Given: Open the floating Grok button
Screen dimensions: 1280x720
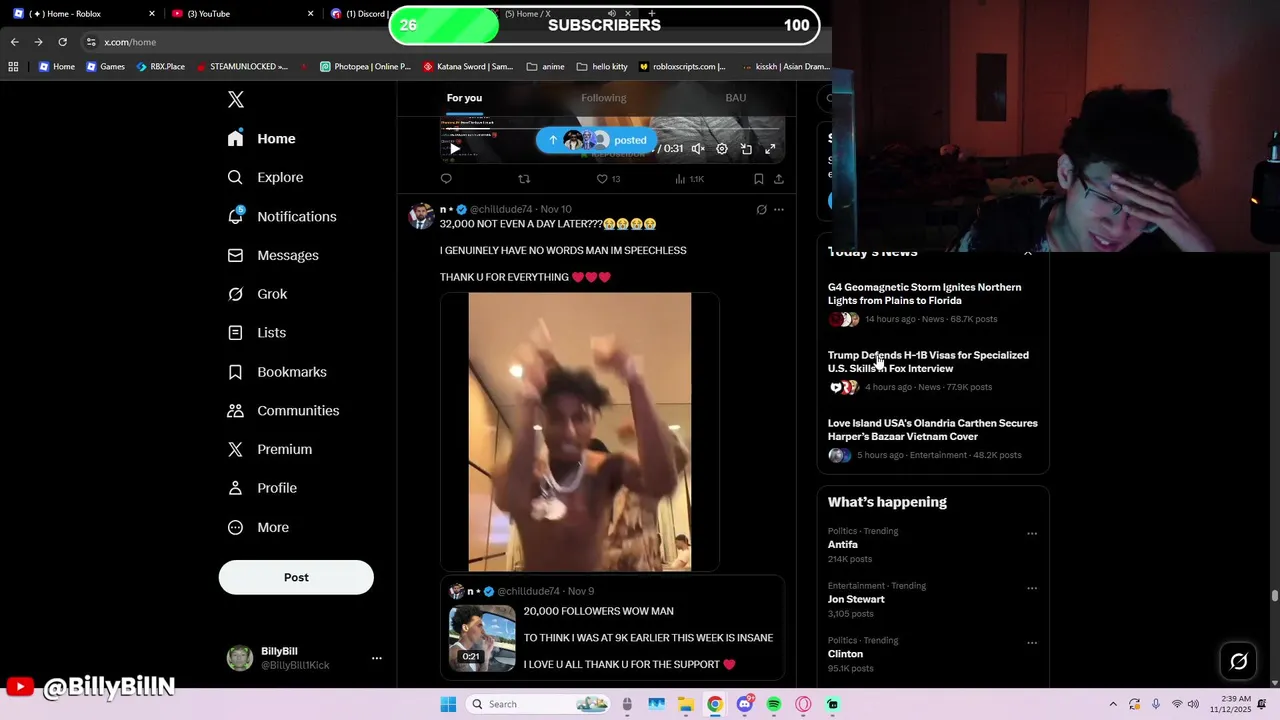Looking at the screenshot, I should (1238, 661).
